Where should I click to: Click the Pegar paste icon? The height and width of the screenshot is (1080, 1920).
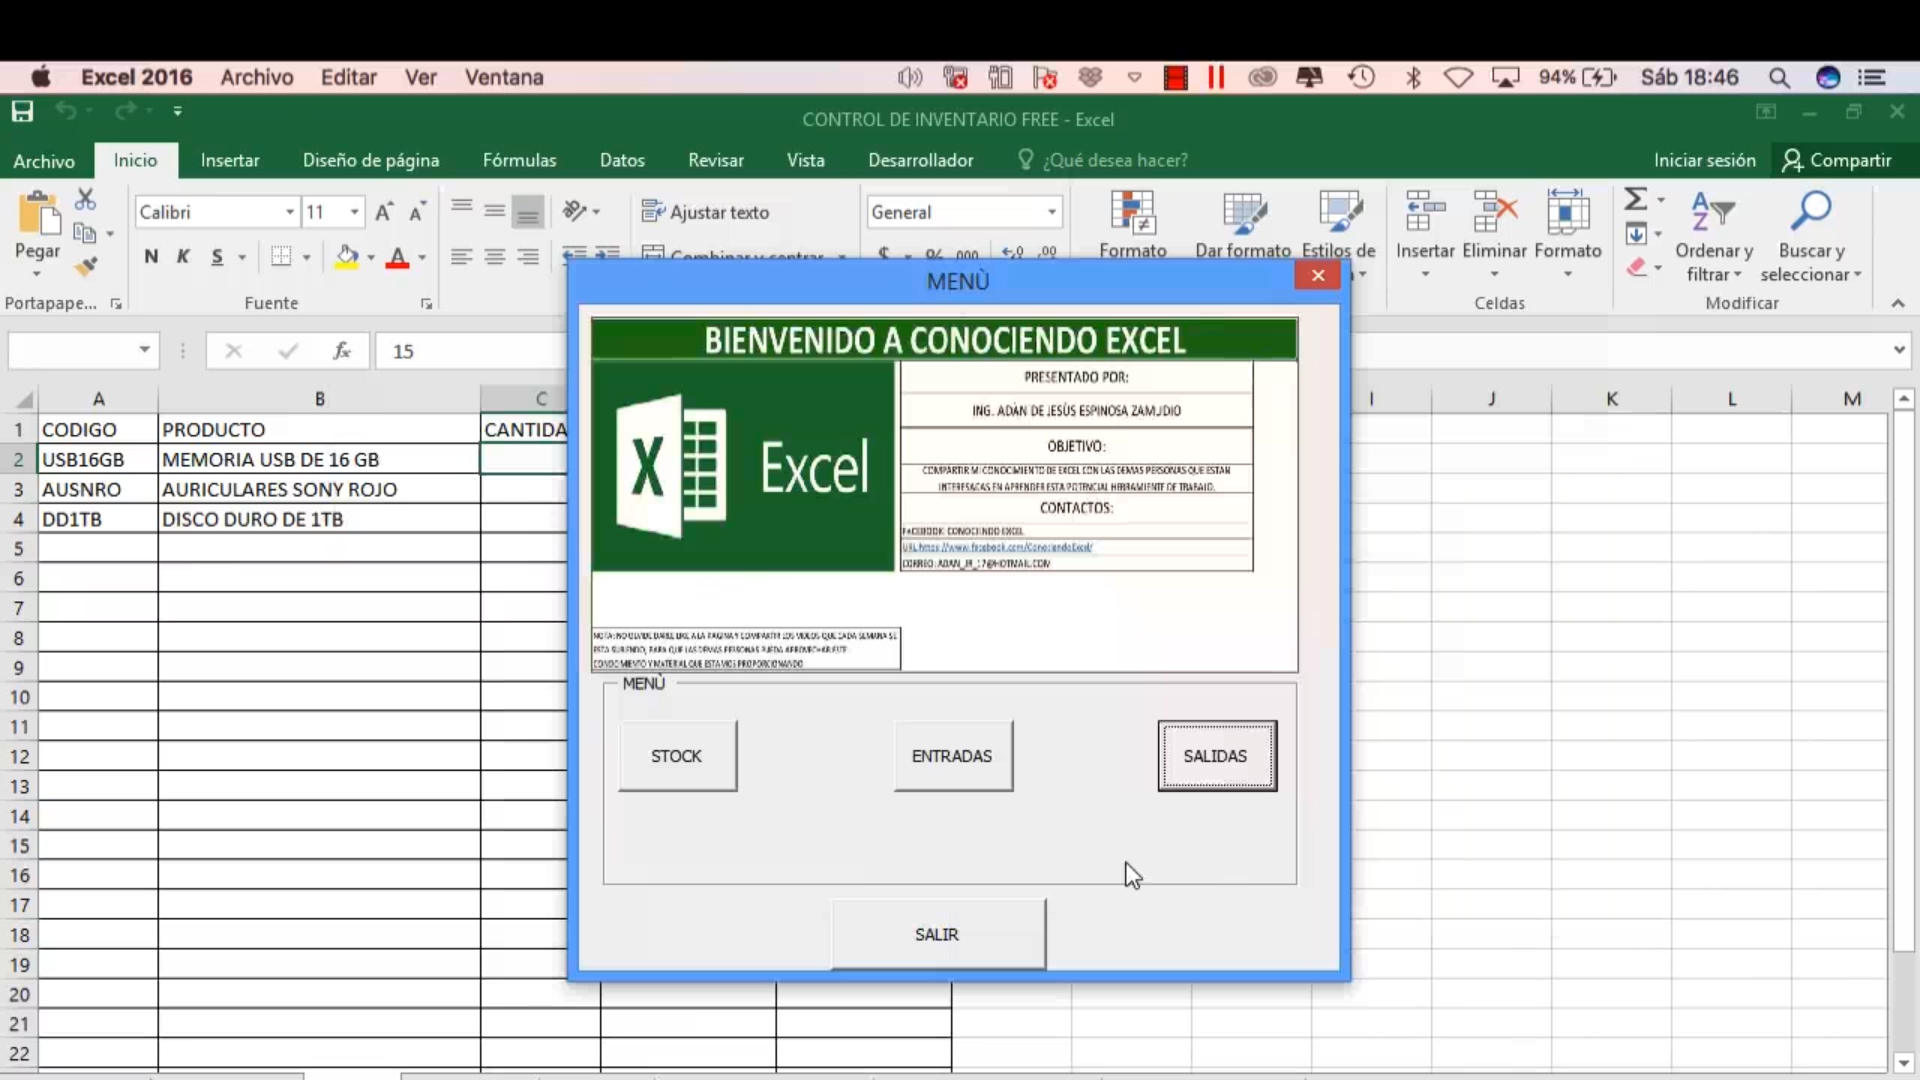pyautogui.click(x=38, y=214)
